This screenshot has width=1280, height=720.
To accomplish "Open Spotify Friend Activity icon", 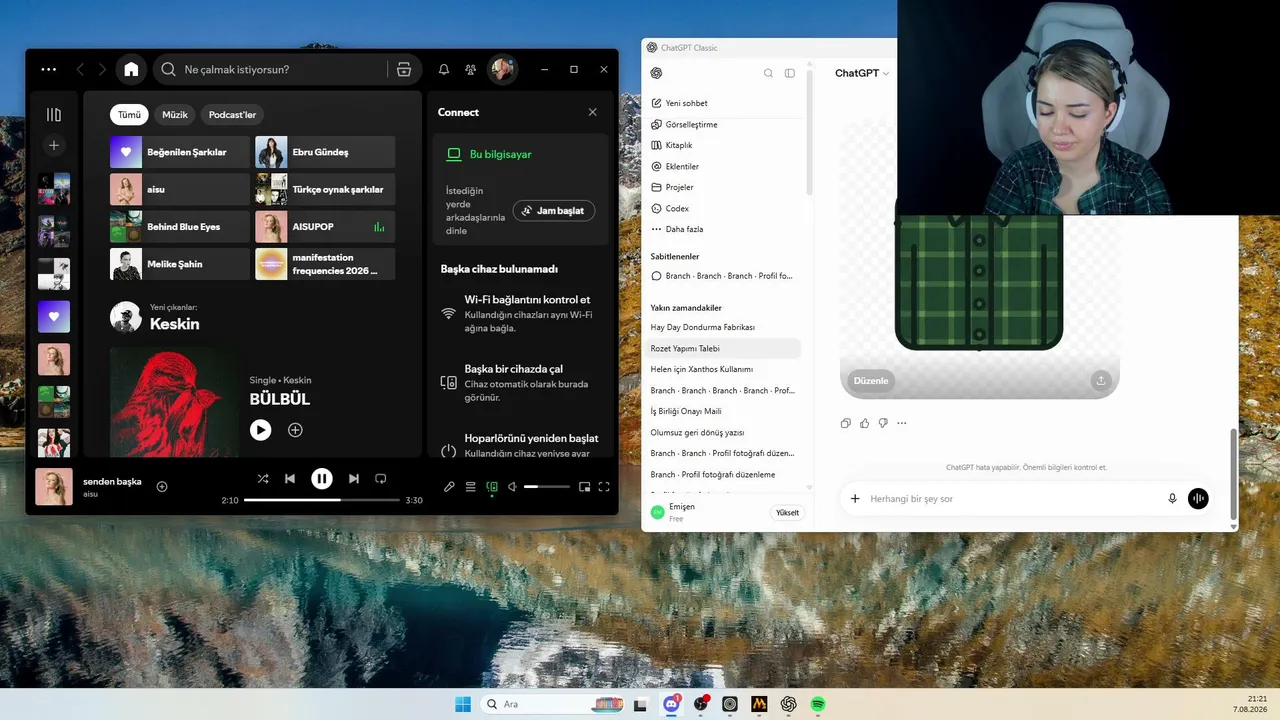I will coord(471,70).
